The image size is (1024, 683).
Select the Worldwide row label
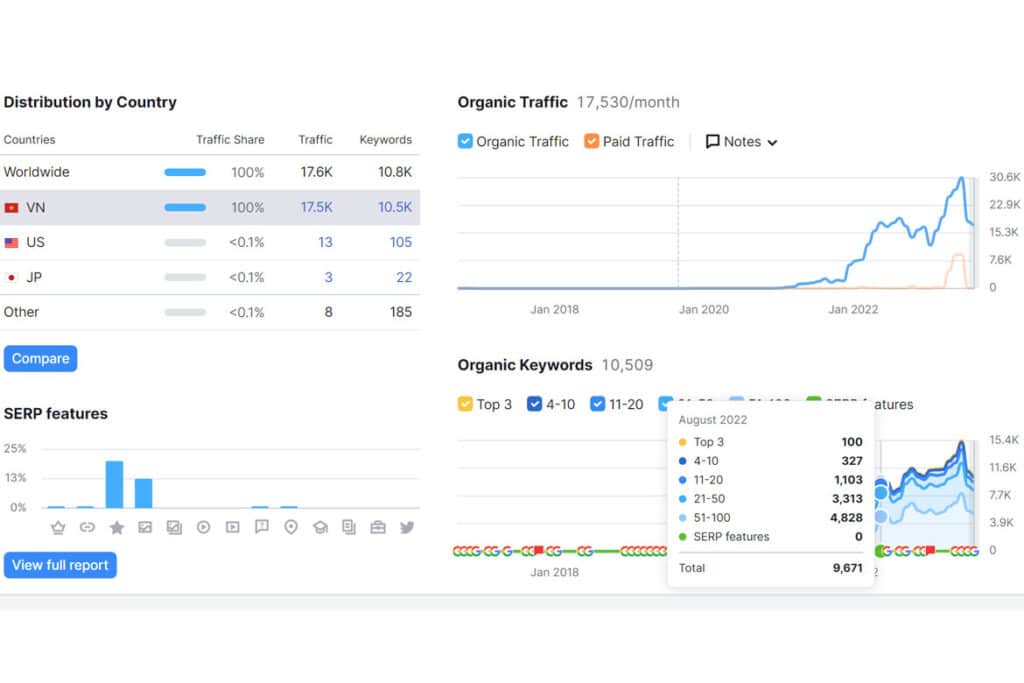tap(37, 172)
